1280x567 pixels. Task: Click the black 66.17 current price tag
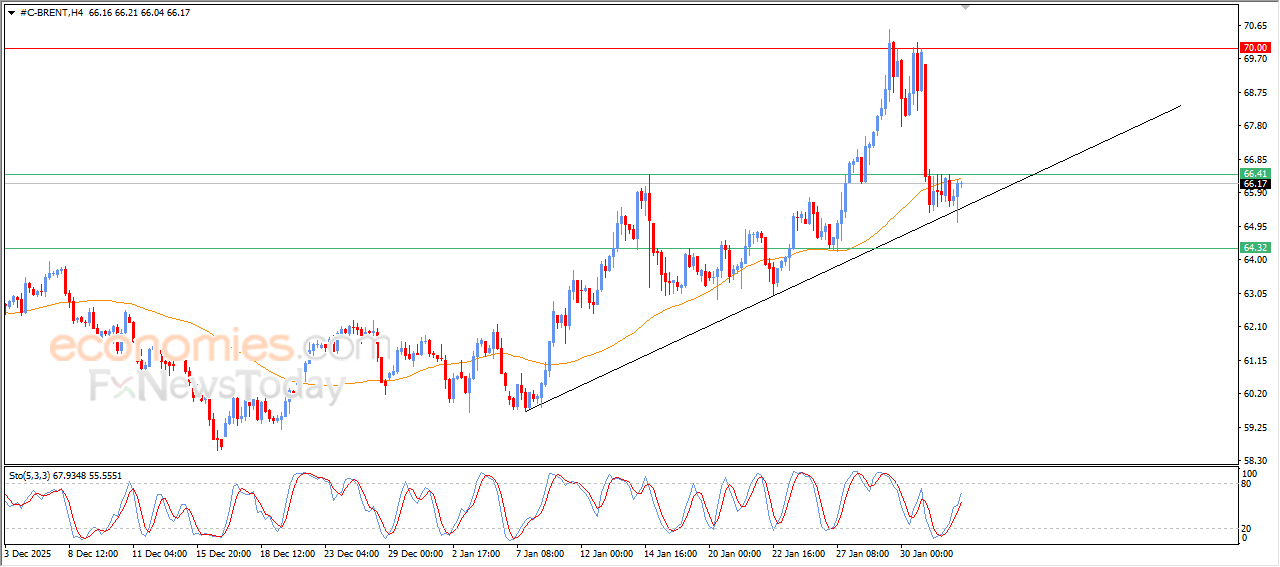coord(1254,184)
